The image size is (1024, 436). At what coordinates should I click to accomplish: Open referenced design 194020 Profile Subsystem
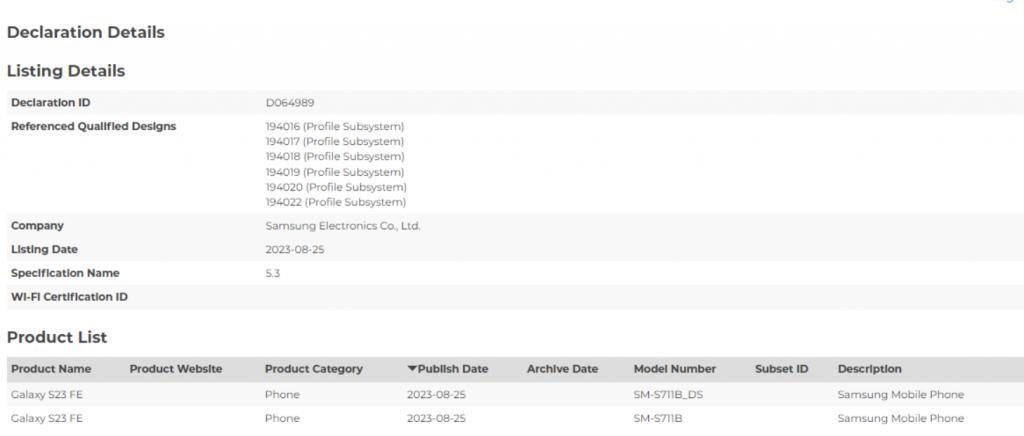pos(336,187)
